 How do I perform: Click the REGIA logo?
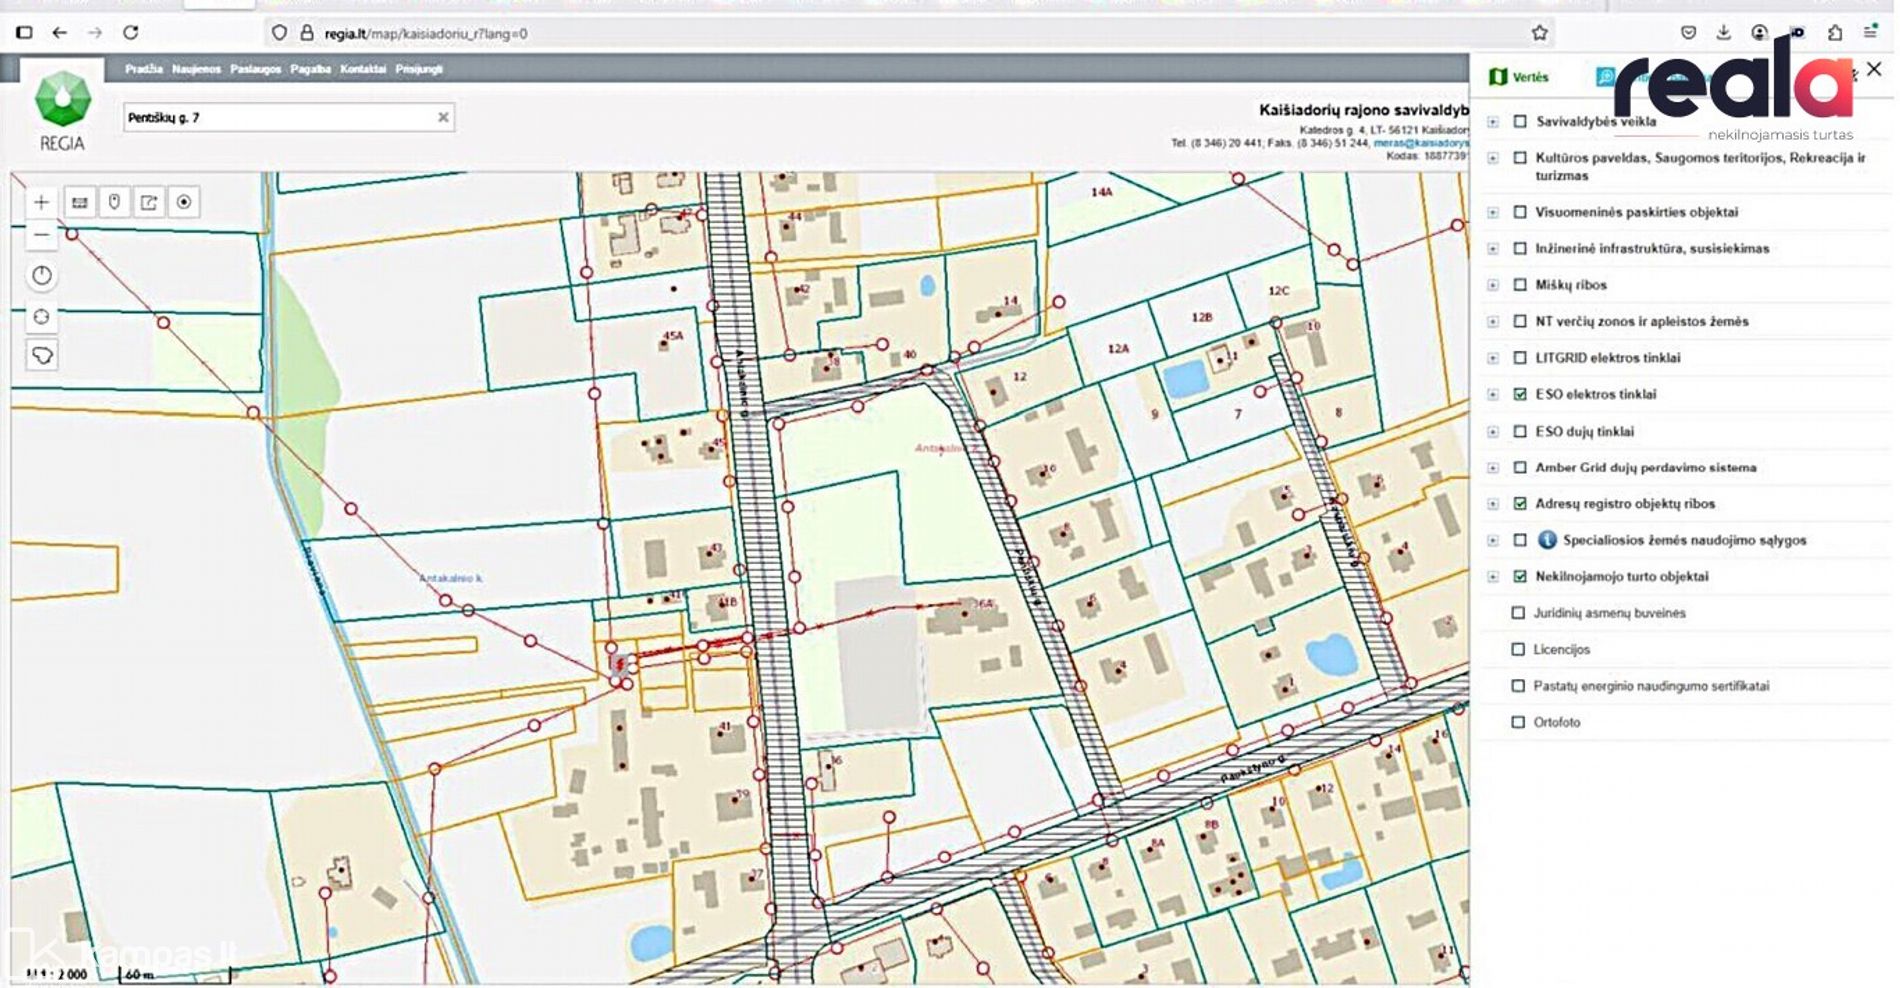coord(62,111)
